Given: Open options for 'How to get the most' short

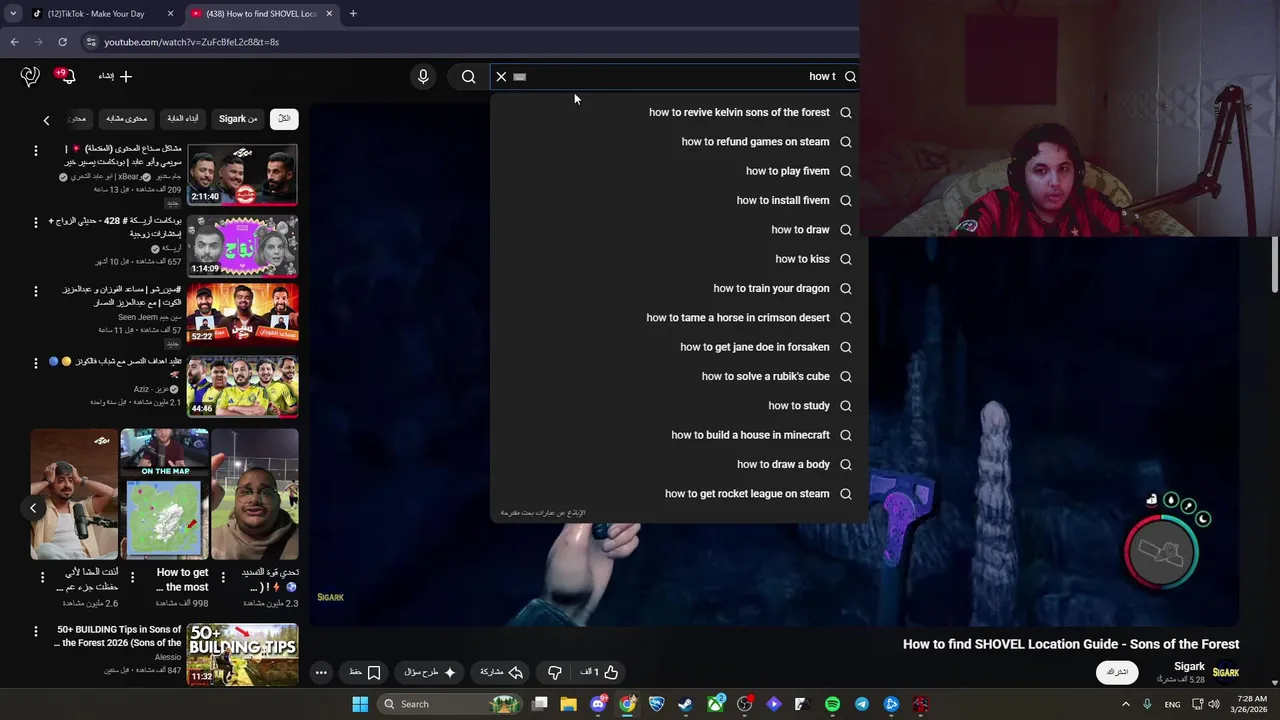Looking at the screenshot, I should pyautogui.click(x=132, y=577).
